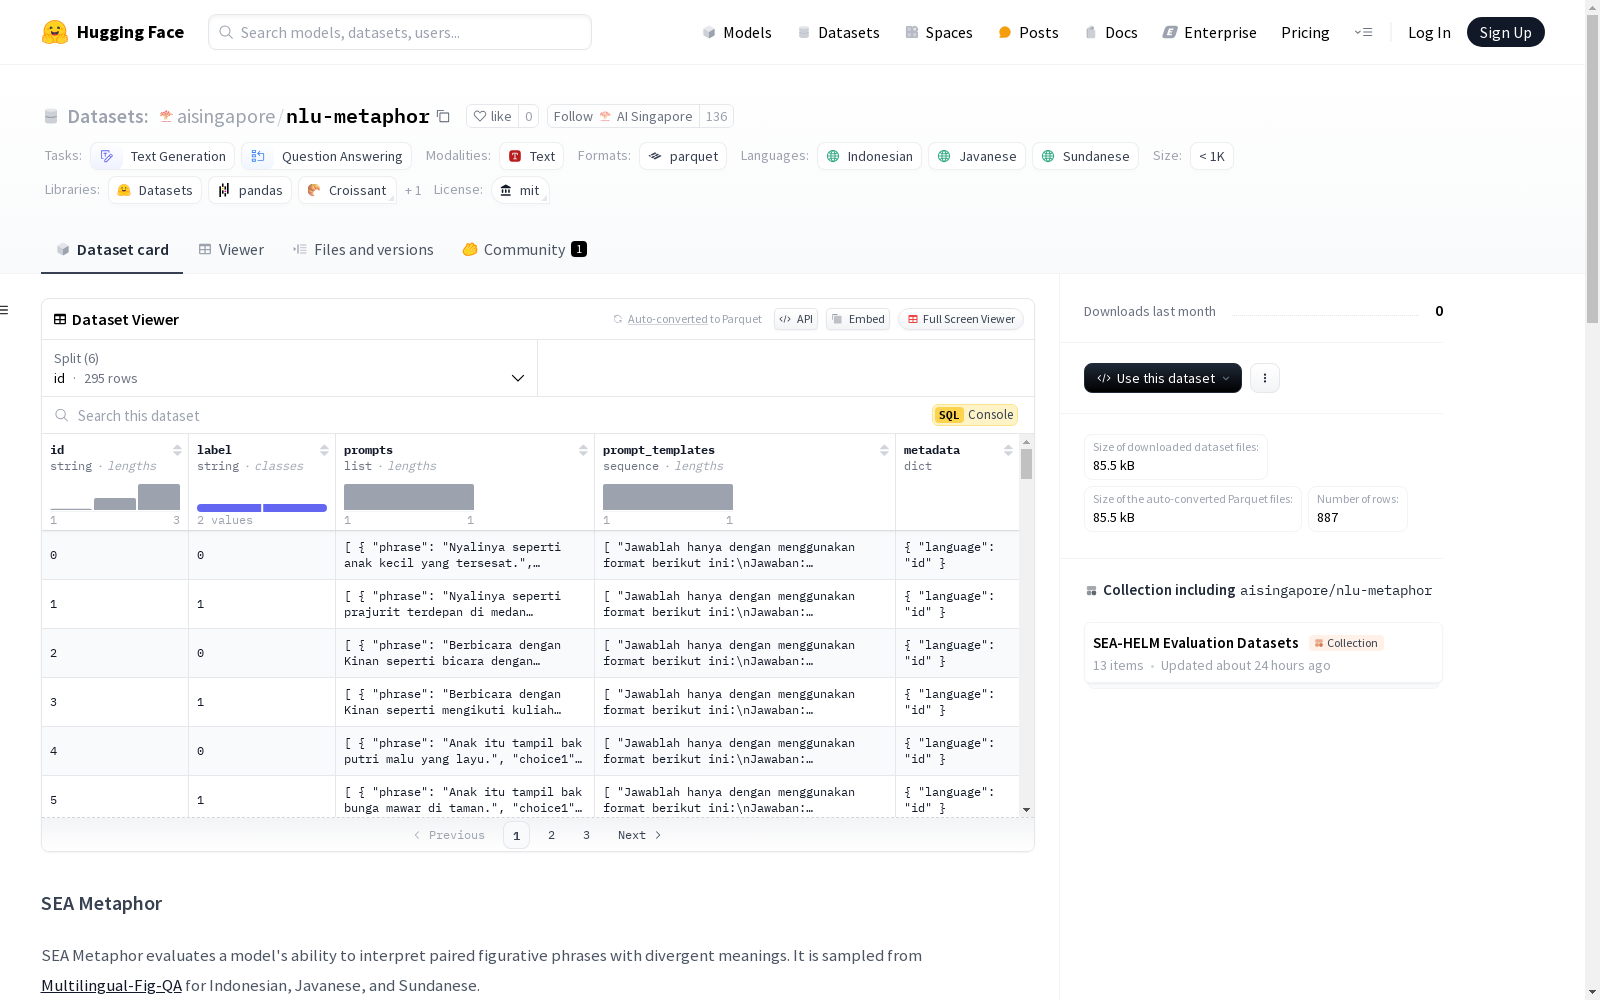The width and height of the screenshot is (1600, 1000).
Task: Click the aisingapore owner link
Action: coord(226,116)
